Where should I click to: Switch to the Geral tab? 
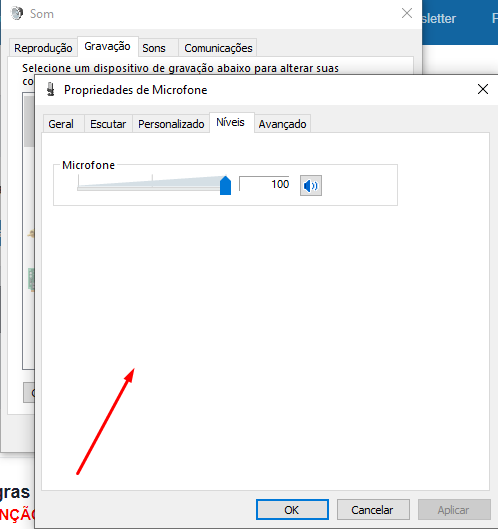click(61, 124)
